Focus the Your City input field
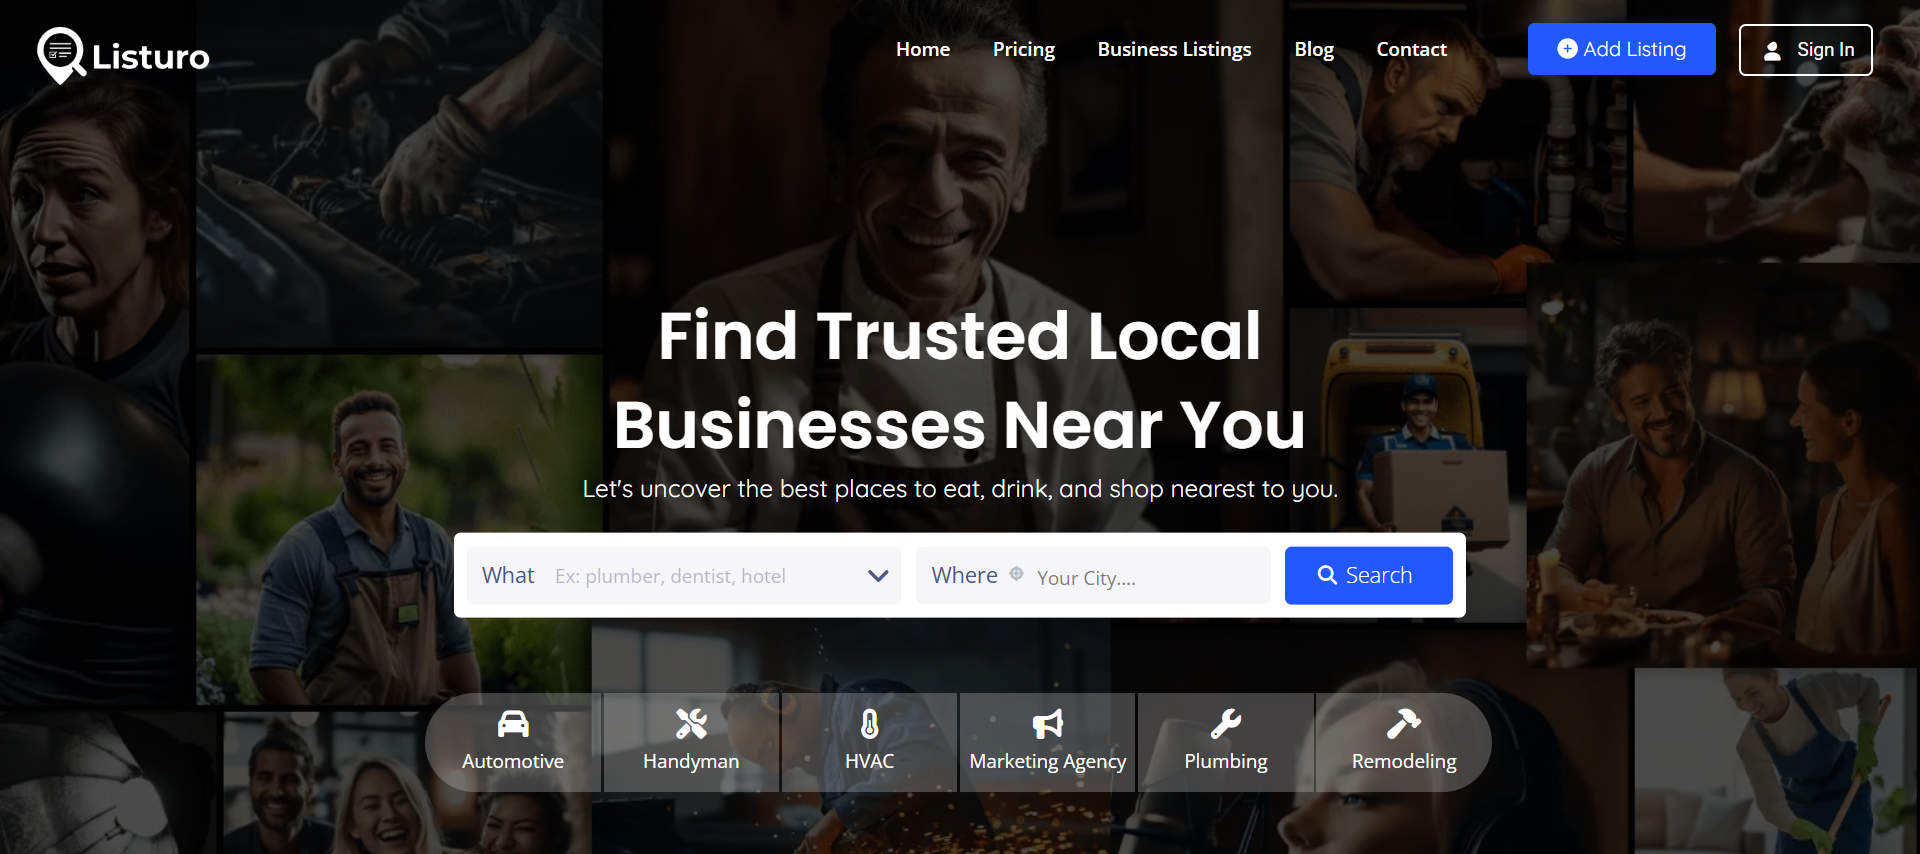Screen dimensions: 1920x854 pyautogui.click(x=1147, y=578)
